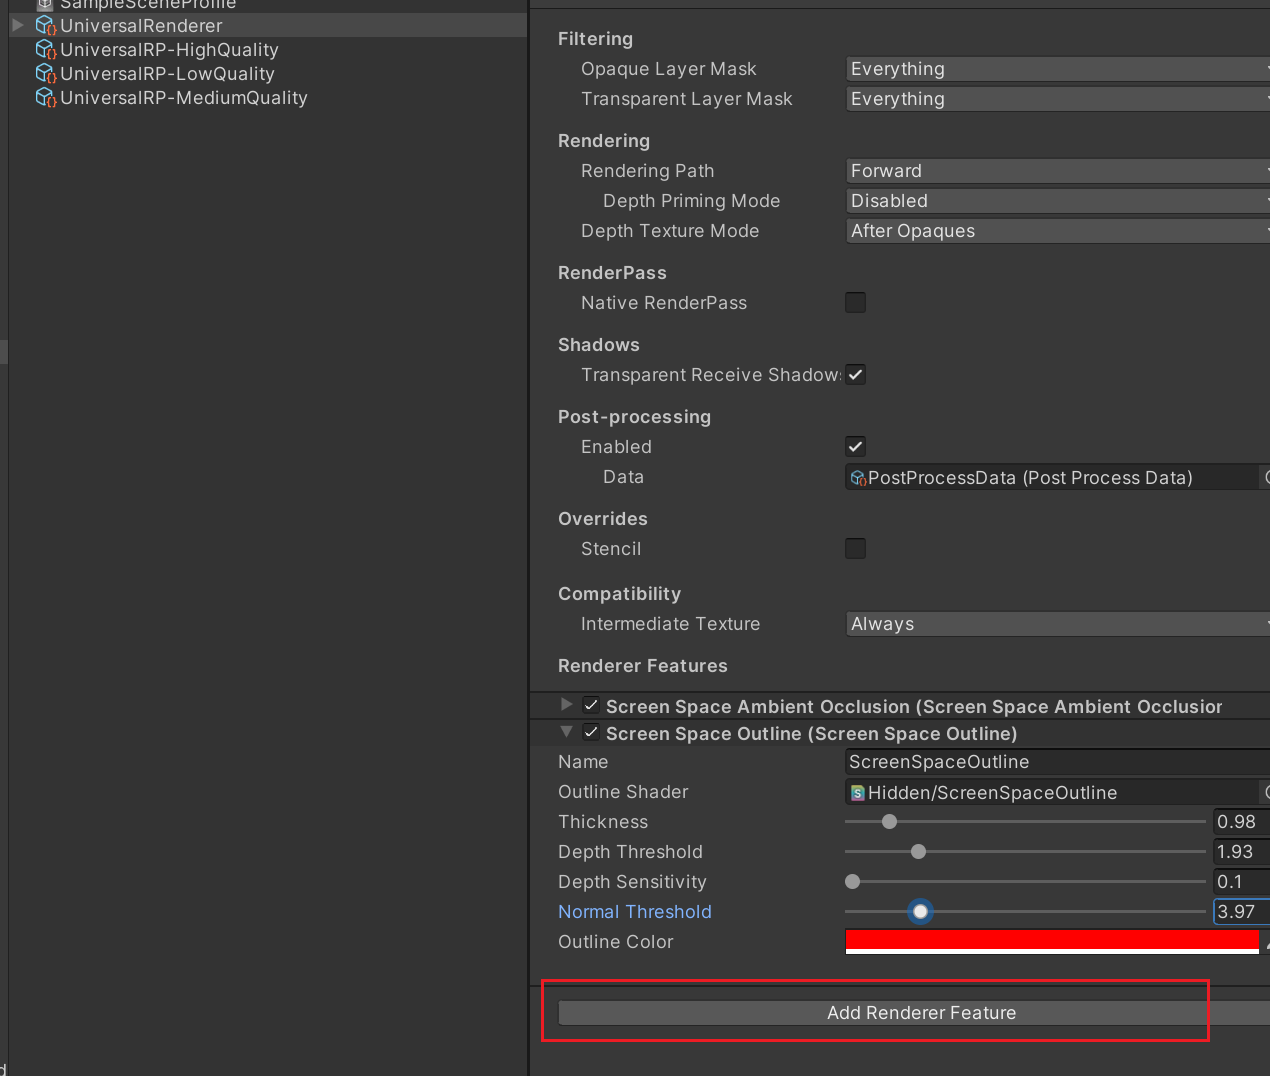Click the Thickness value field

click(1240, 822)
